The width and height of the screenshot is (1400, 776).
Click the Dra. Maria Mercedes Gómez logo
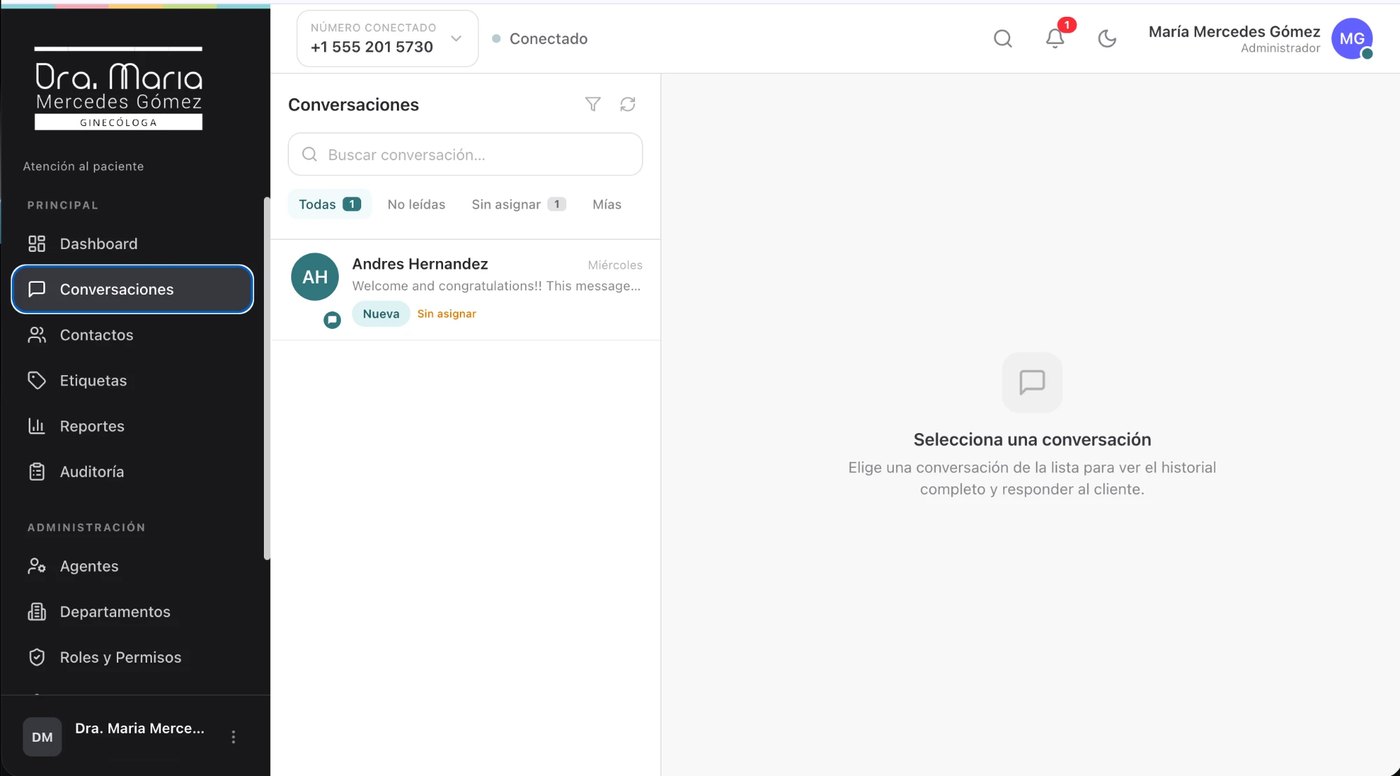click(x=118, y=88)
